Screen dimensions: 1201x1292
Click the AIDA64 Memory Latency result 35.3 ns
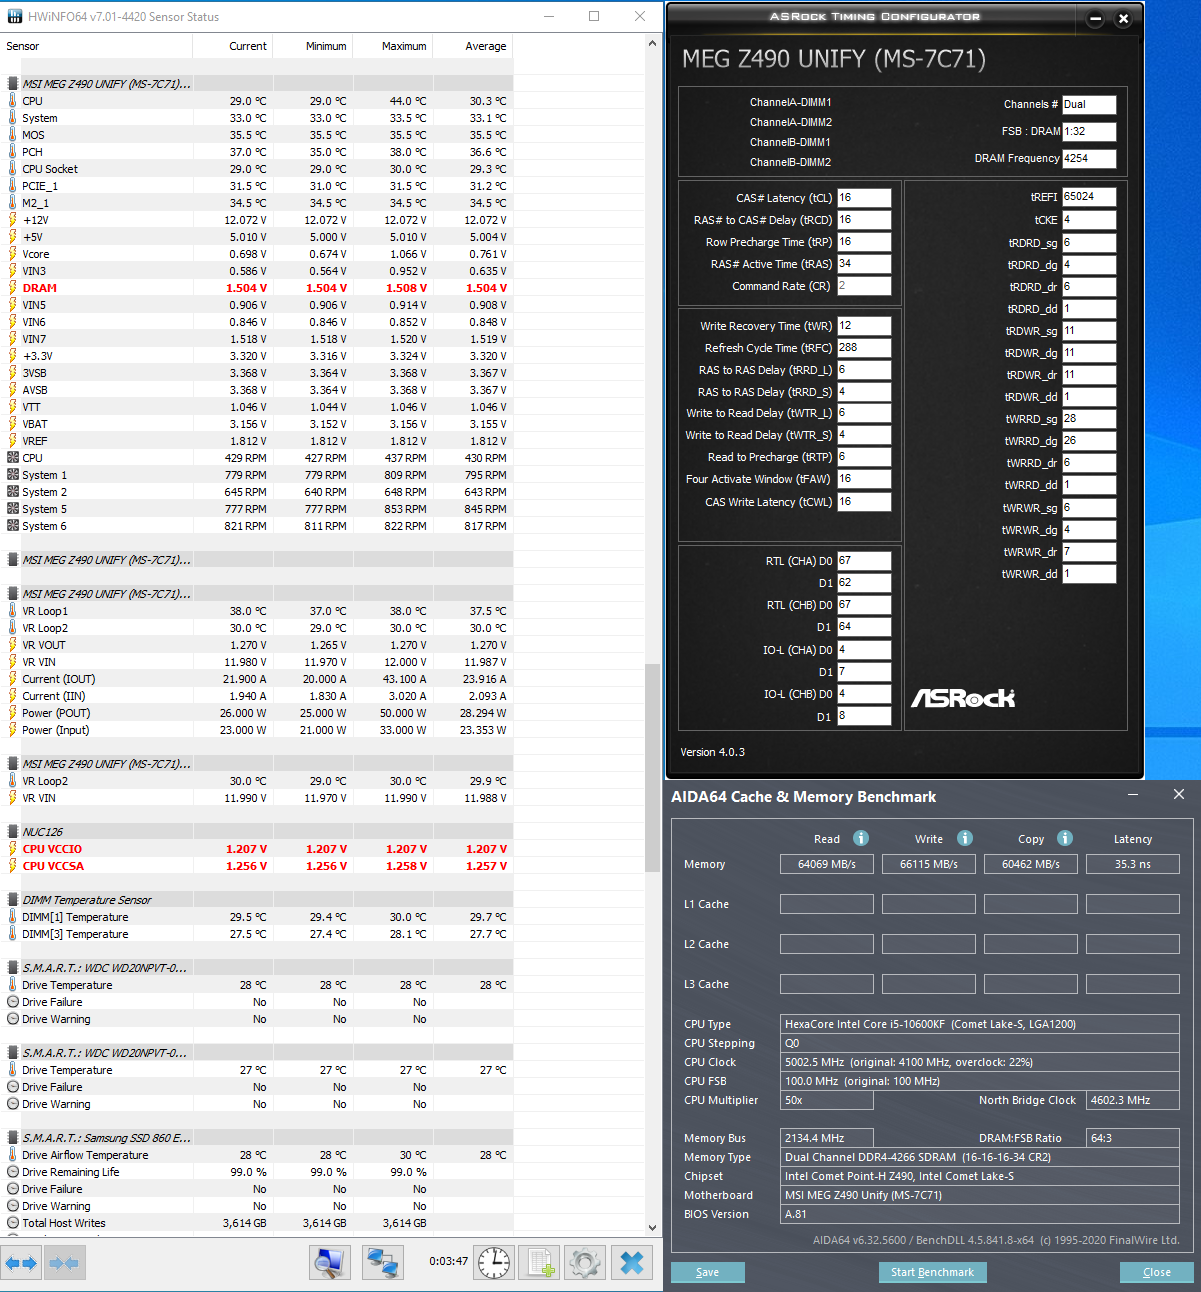1133,864
